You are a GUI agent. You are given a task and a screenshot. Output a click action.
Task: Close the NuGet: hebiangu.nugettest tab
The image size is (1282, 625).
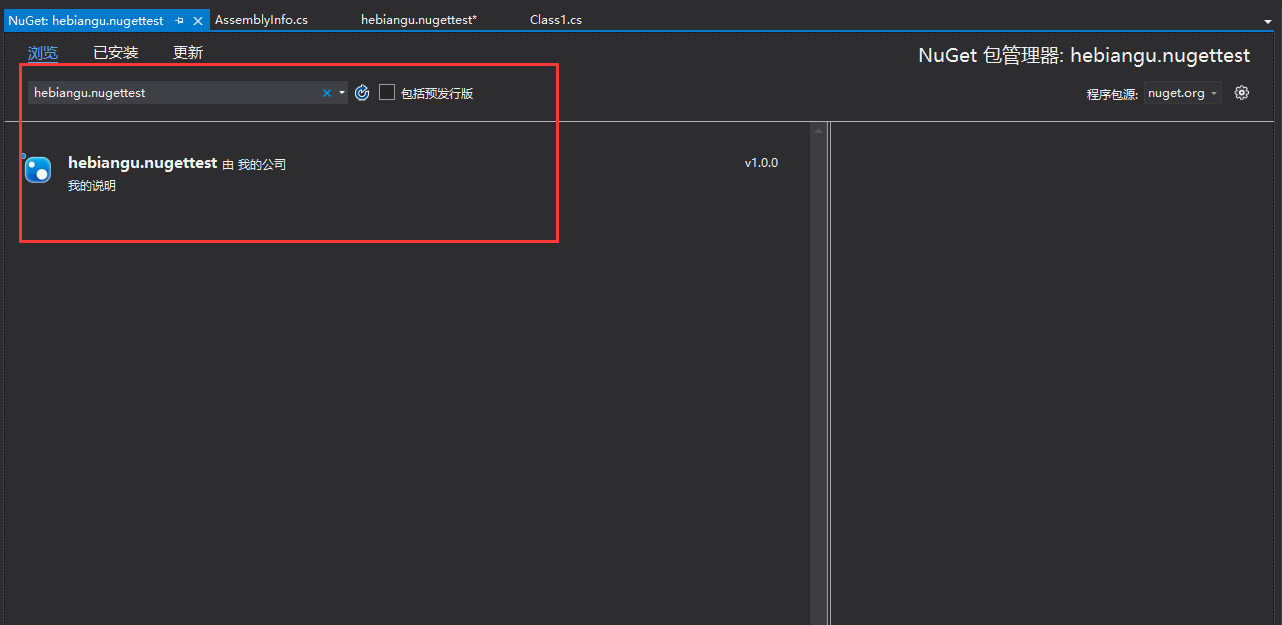(x=198, y=21)
